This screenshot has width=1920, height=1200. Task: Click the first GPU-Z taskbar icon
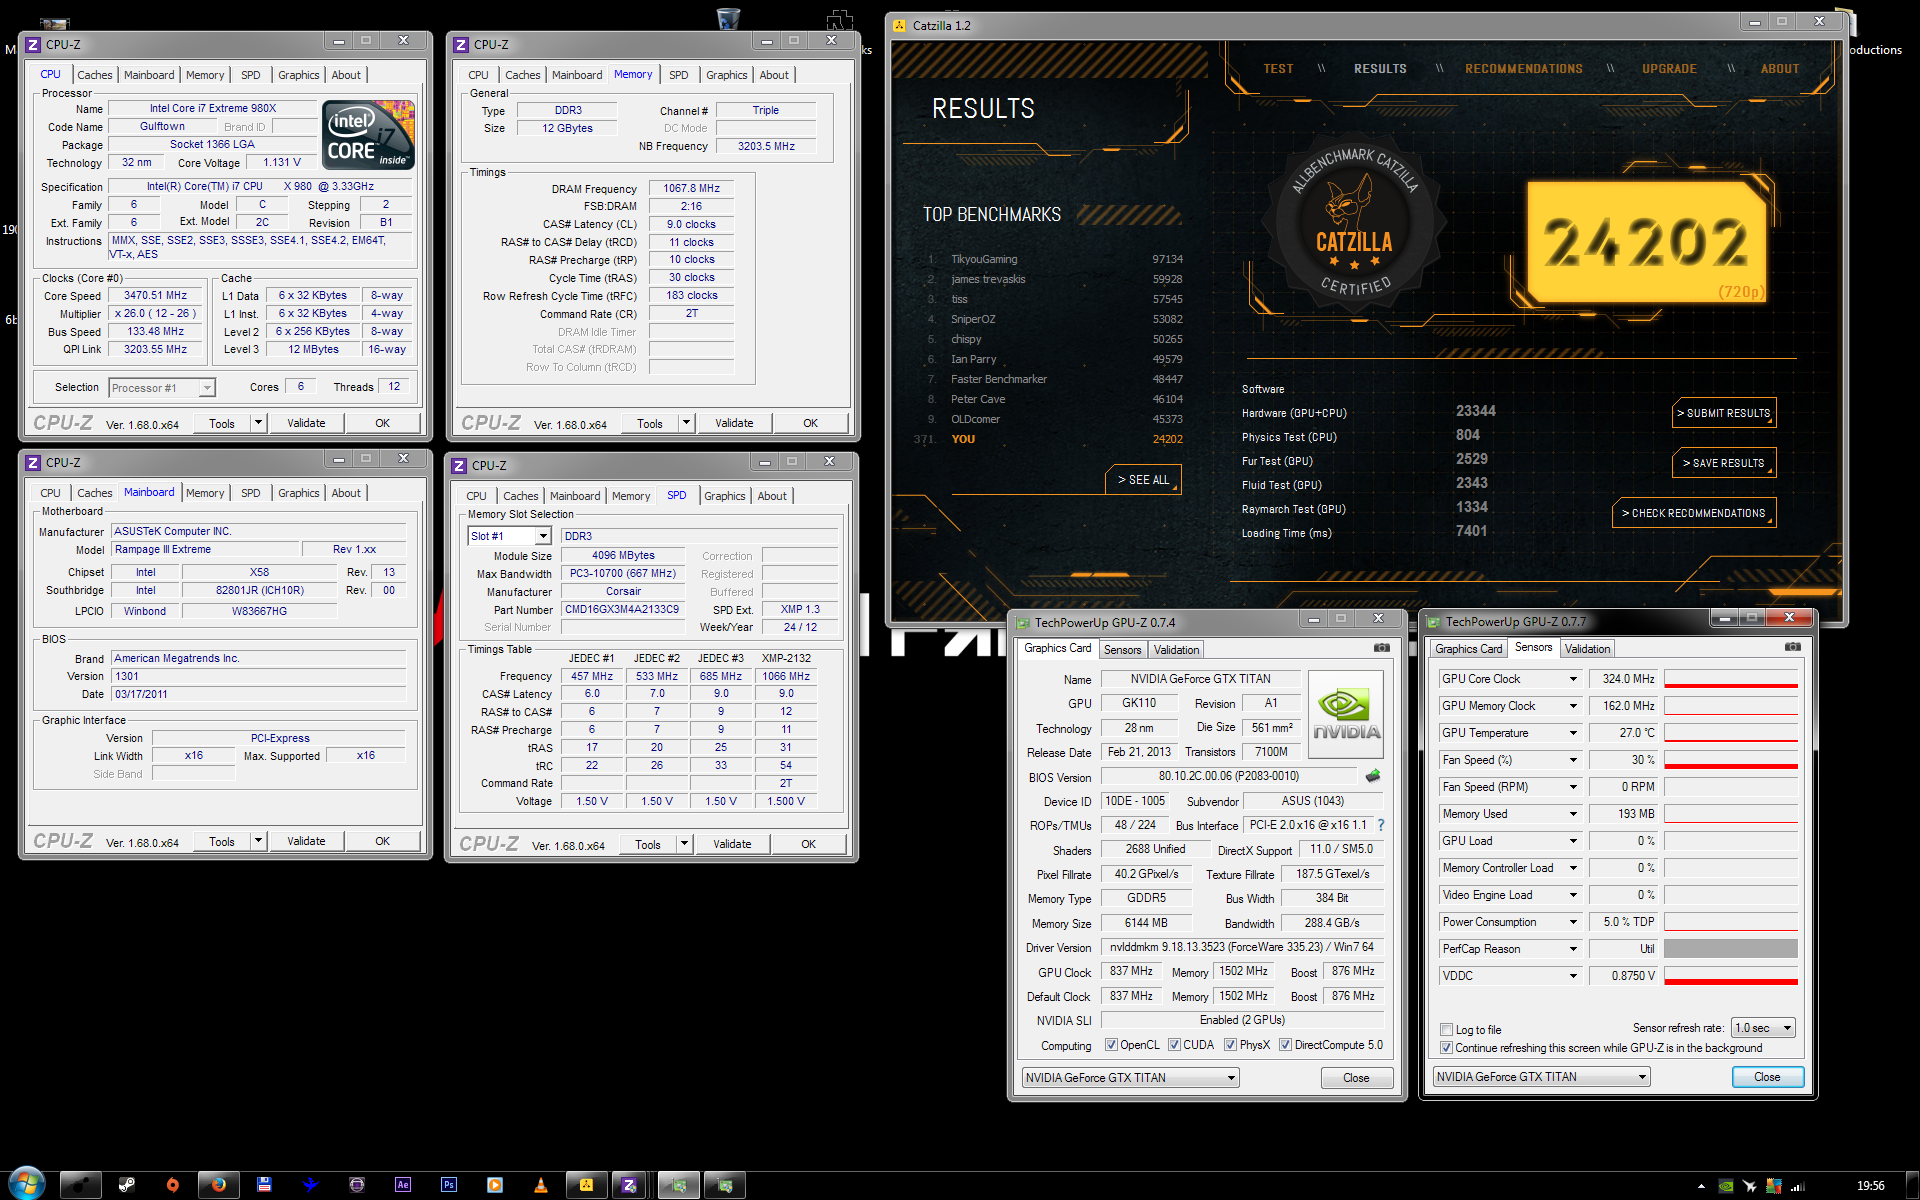(680, 1185)
